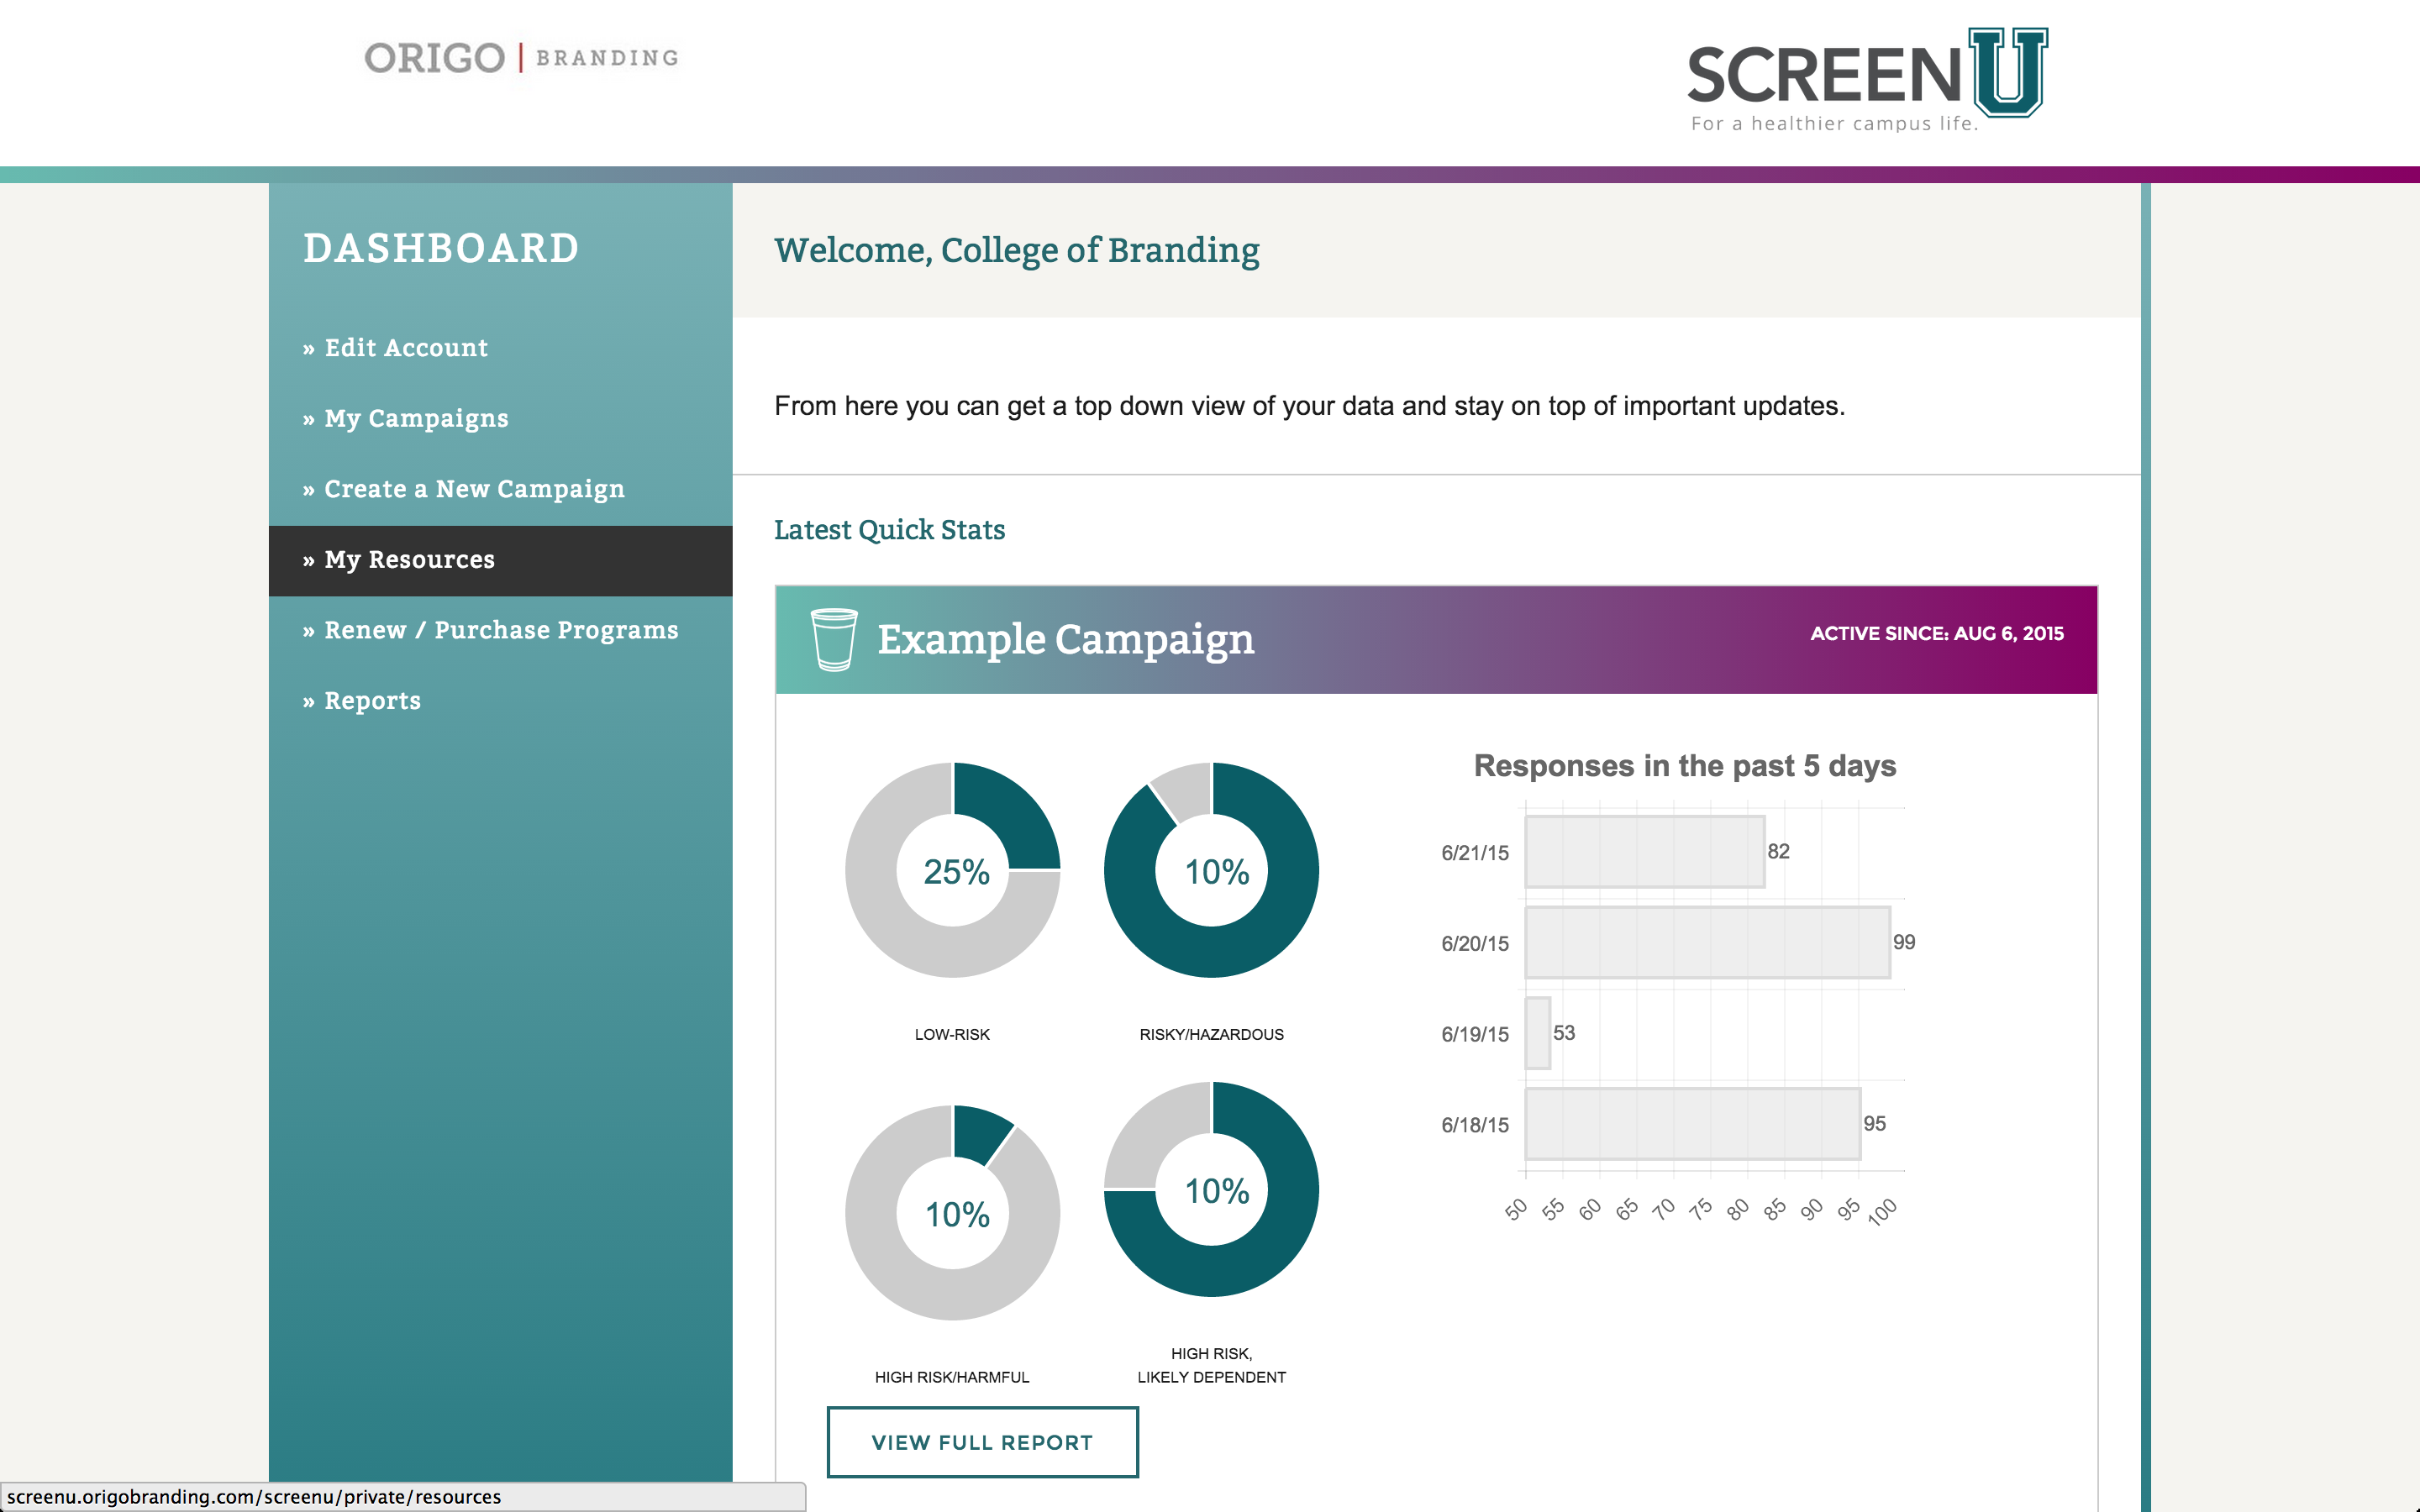Click the Example Campaign title
The height and width of the screenshot is (1512, 2420).
(1066, 639)
